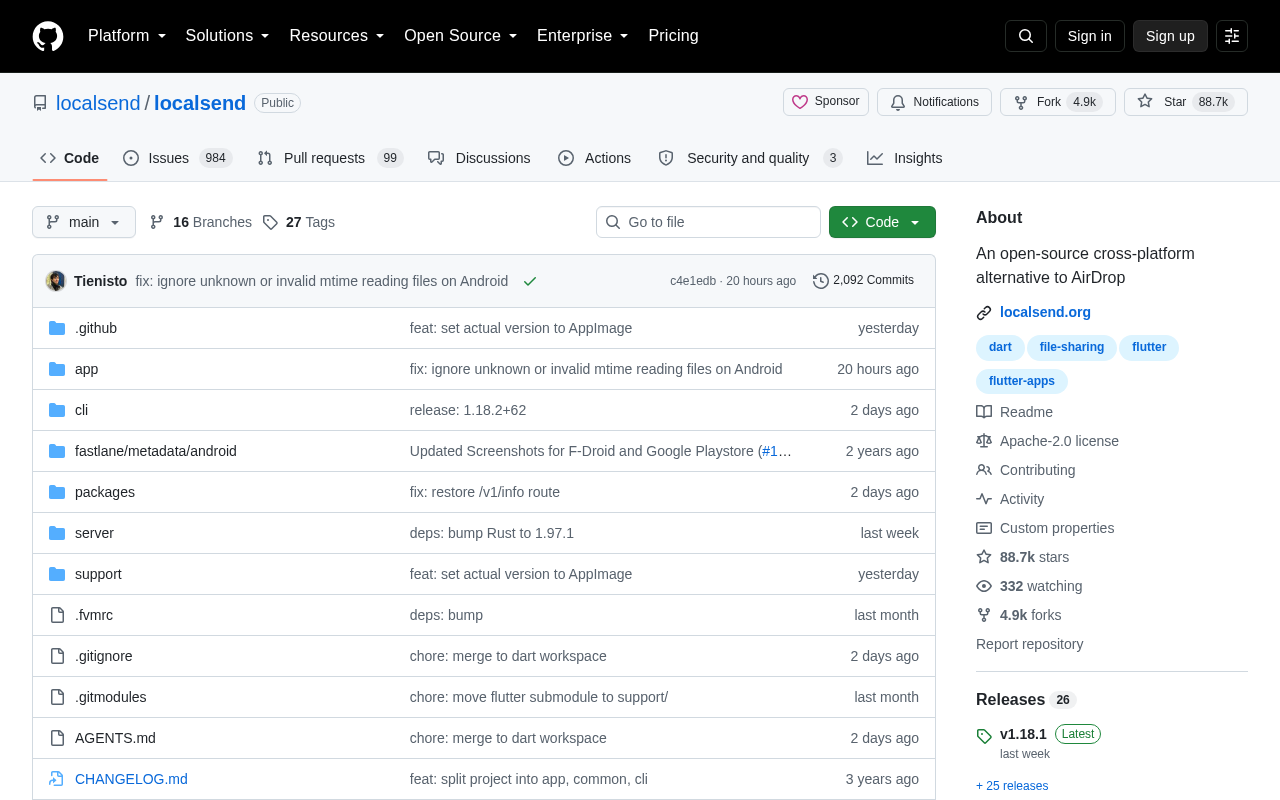View the 16 Branches list
The height and width of the screenshot is (800, 1280).
click(201, 222)
